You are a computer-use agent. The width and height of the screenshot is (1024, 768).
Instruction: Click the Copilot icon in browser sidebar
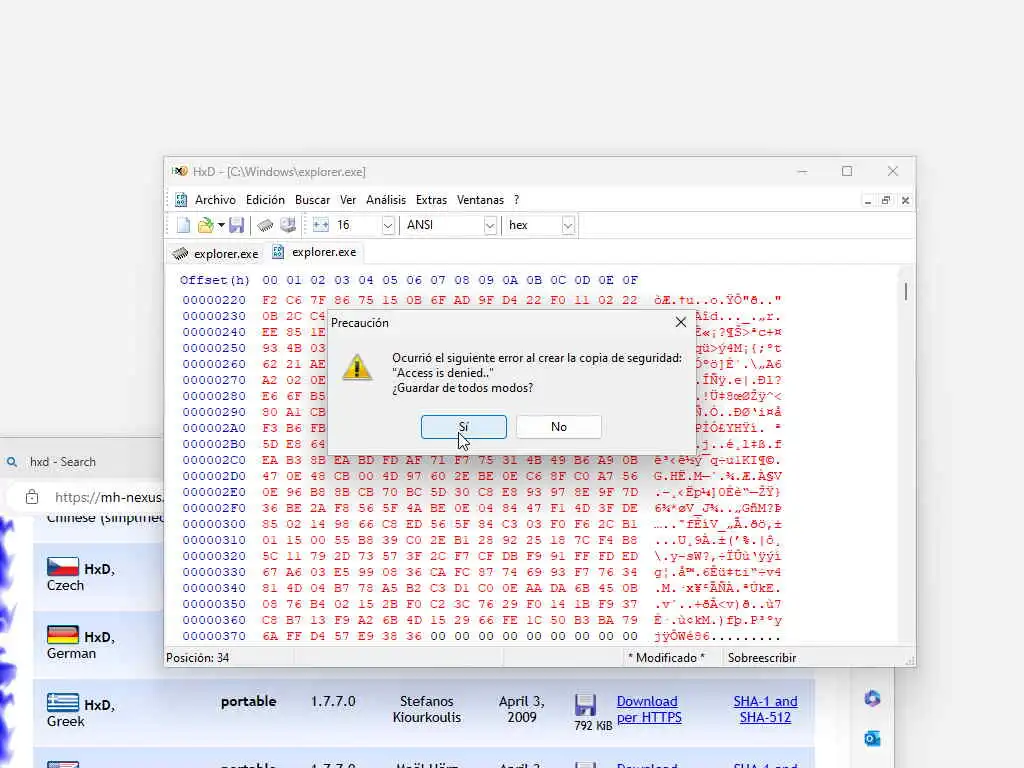coord(872,698)
